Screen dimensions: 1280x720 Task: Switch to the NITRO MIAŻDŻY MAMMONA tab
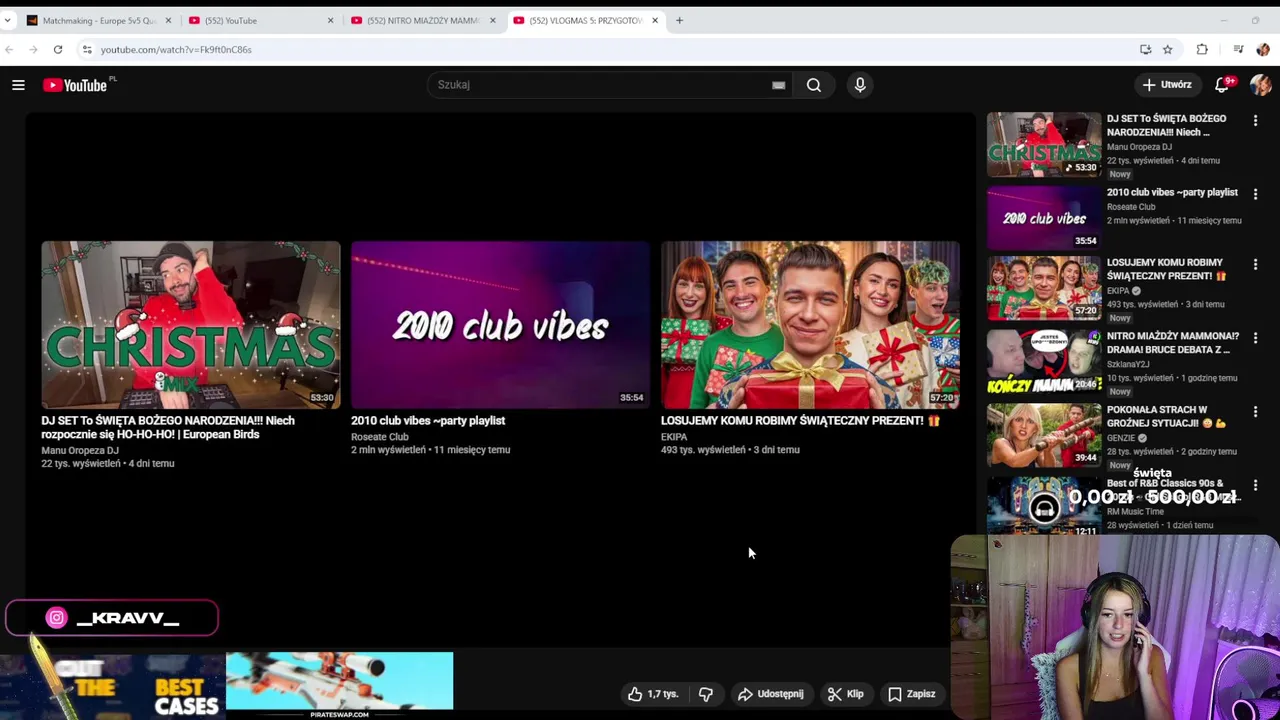(422, 20)
